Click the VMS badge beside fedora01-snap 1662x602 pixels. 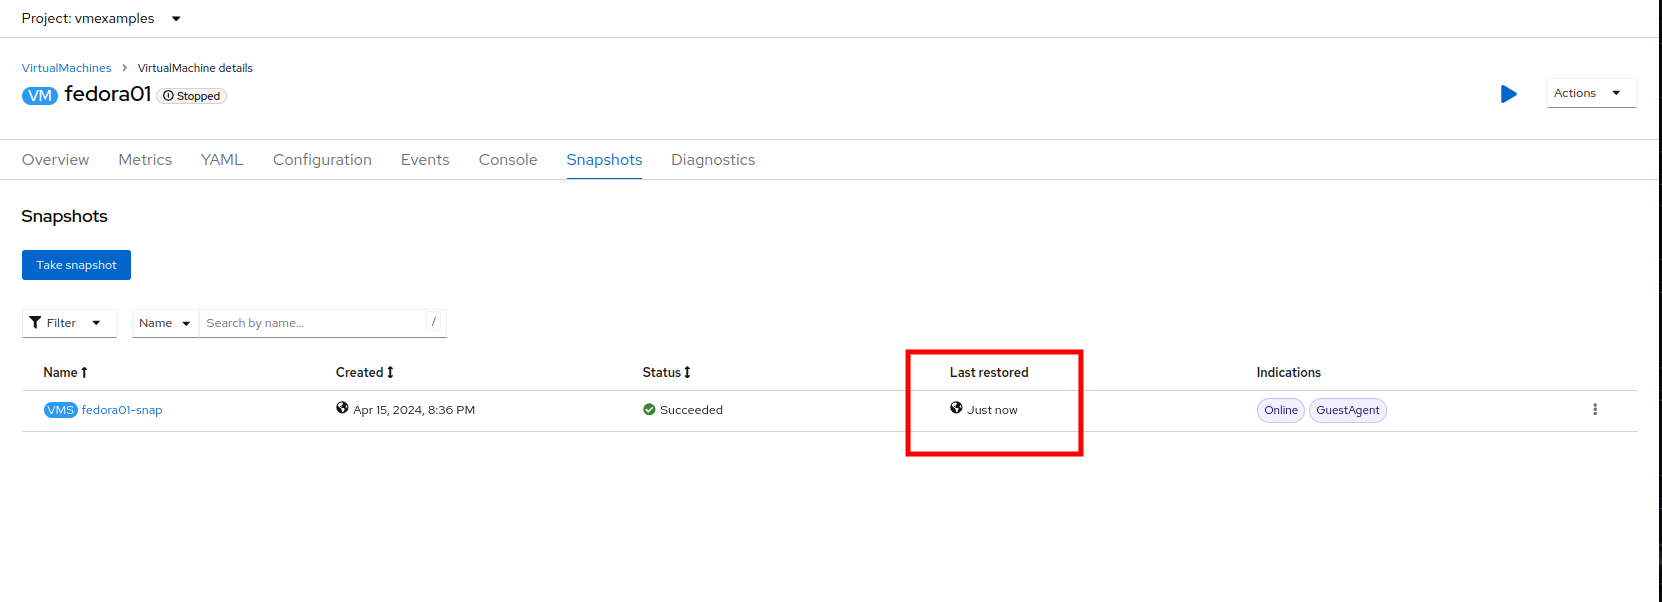click(61, 410)
